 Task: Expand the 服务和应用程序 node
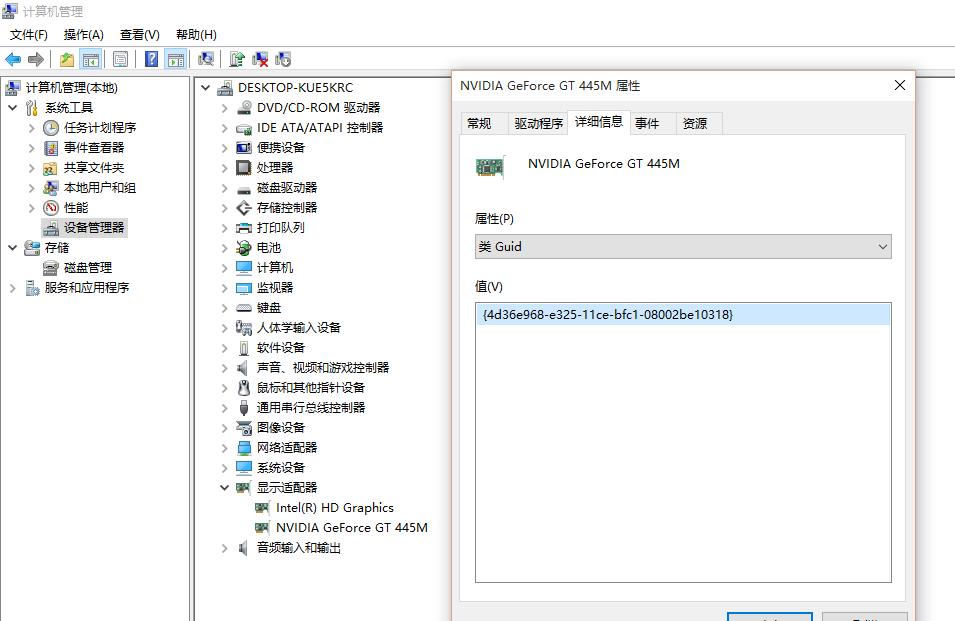click(12, 288)
